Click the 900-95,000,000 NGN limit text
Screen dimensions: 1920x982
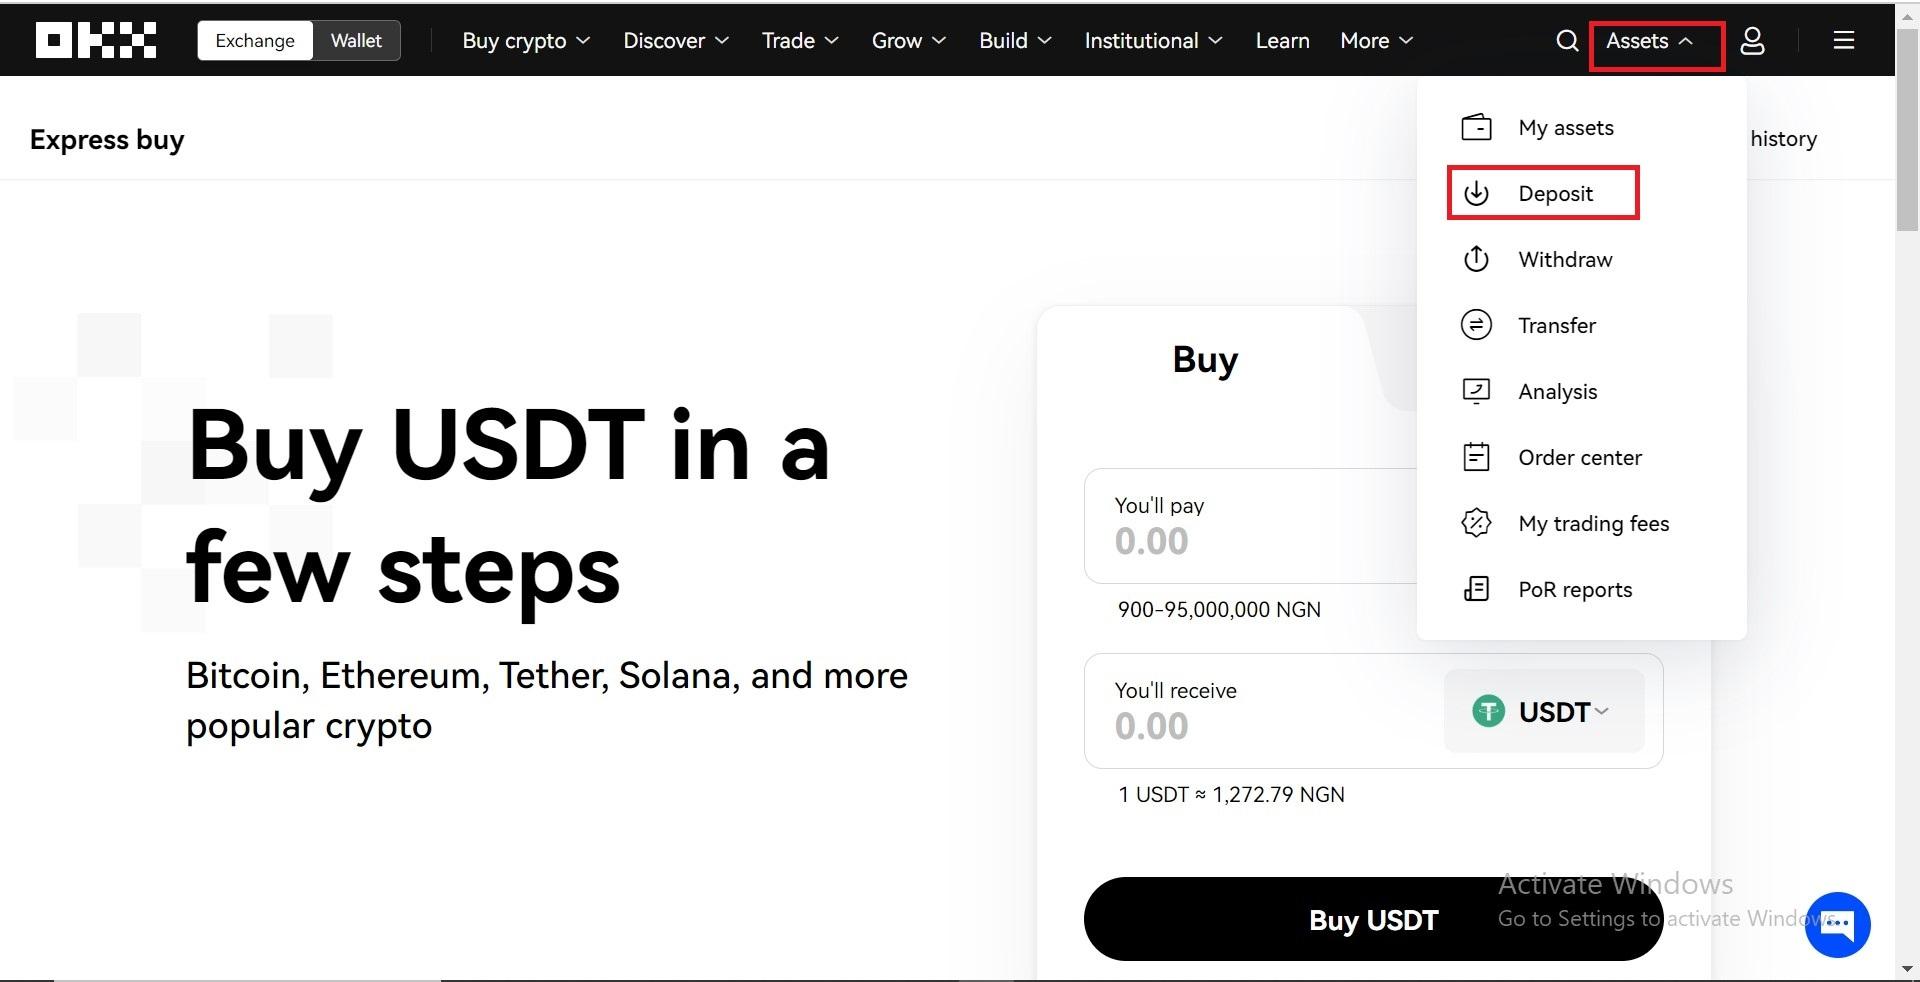(1219, 609)
